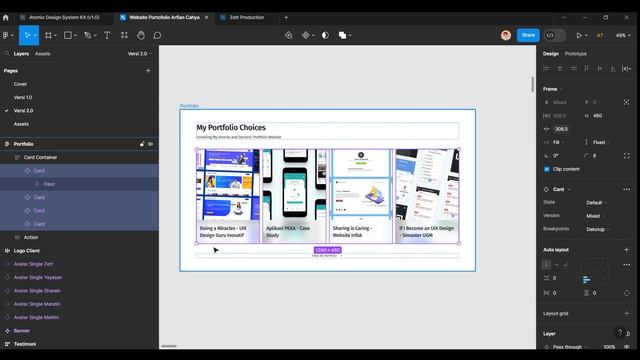Open the Versi 1.0 page

click(23, 98)
